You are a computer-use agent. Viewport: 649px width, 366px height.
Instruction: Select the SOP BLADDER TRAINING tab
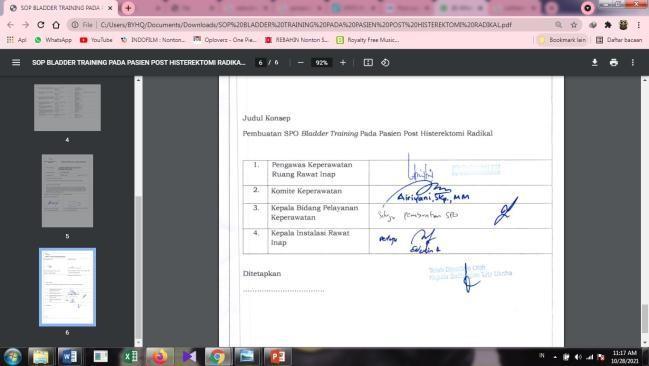[x=61, y=8]
